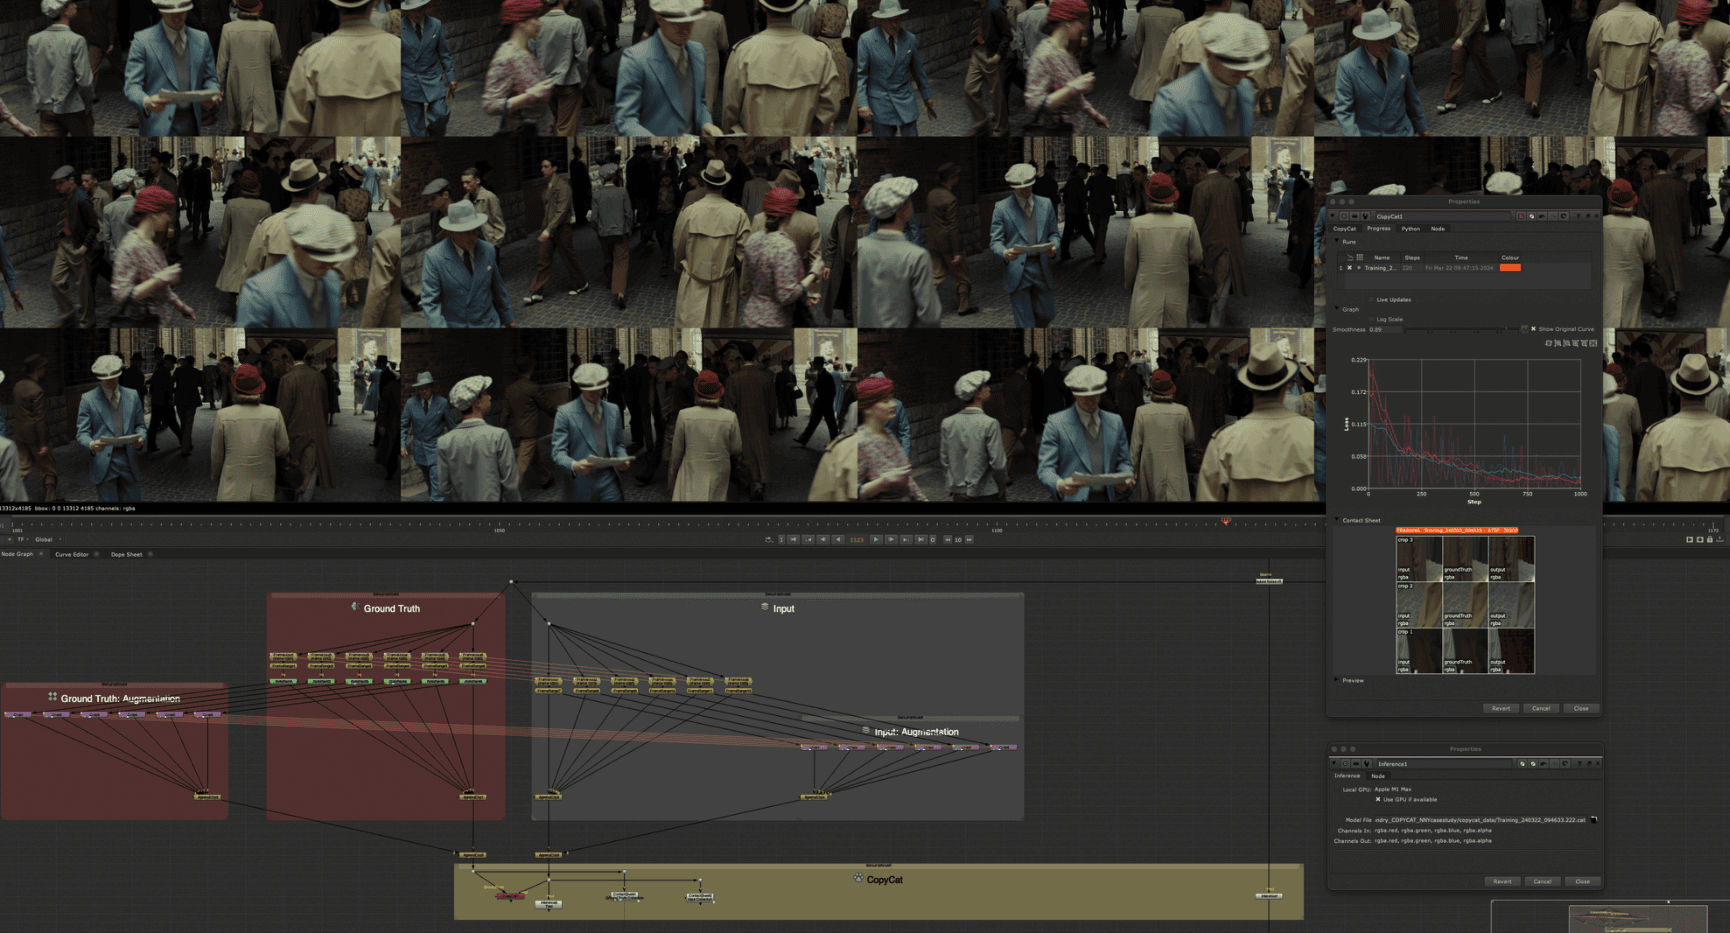Open the TF timeline mode dropdown

(x=21, y=539)
